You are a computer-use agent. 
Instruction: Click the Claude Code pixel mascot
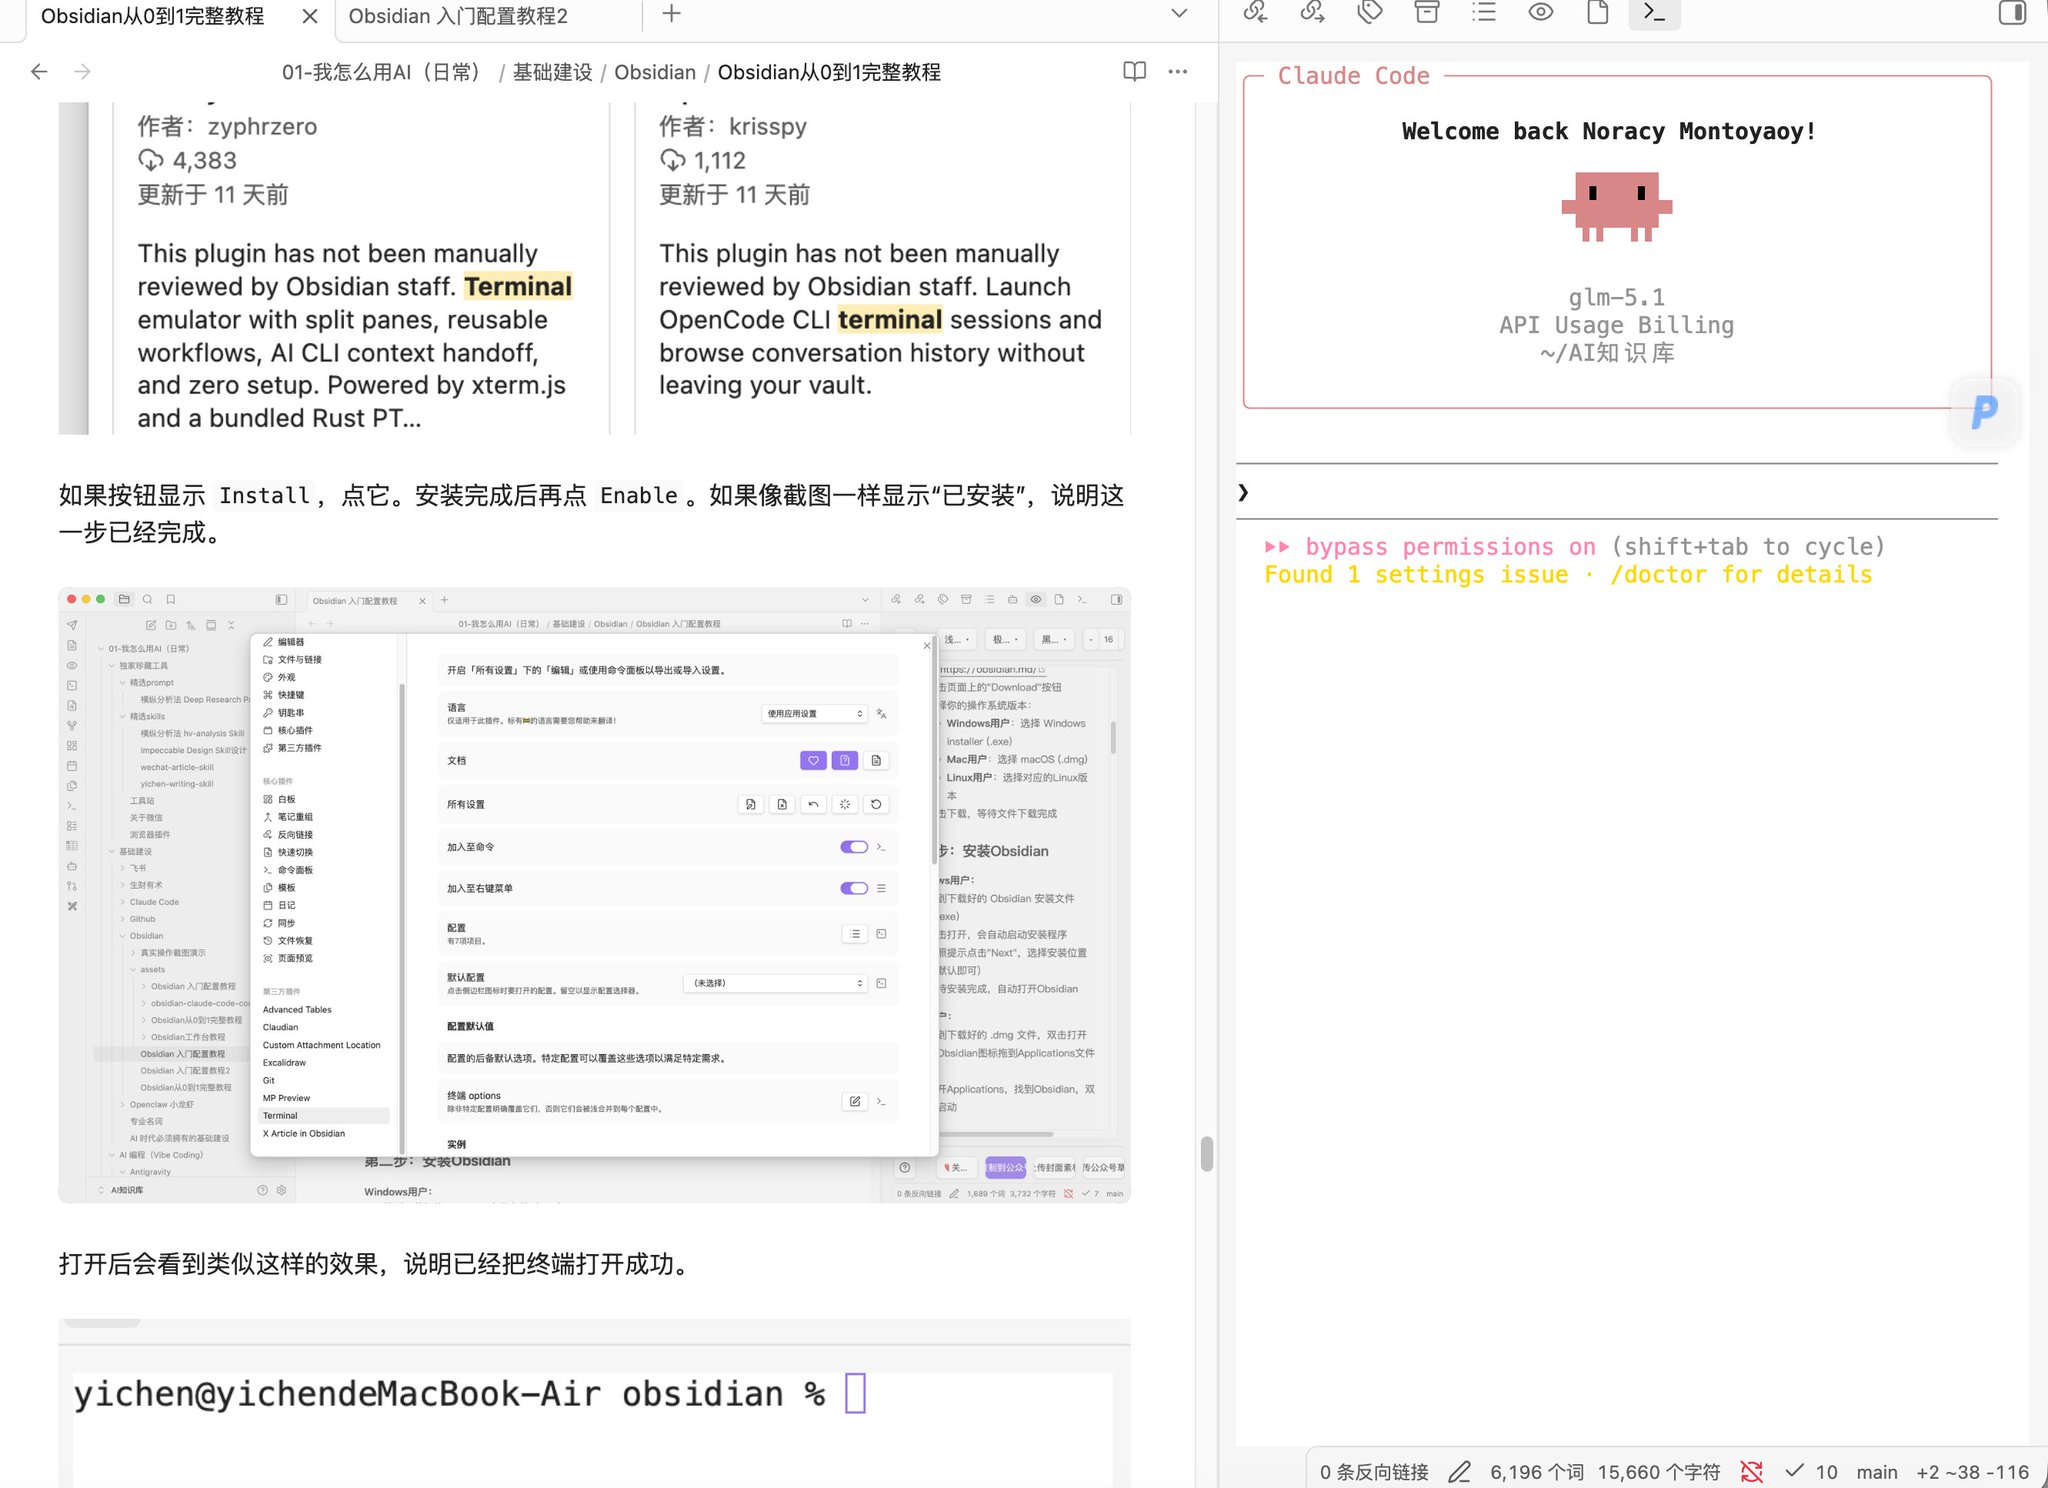click(x=1617, y=207)
